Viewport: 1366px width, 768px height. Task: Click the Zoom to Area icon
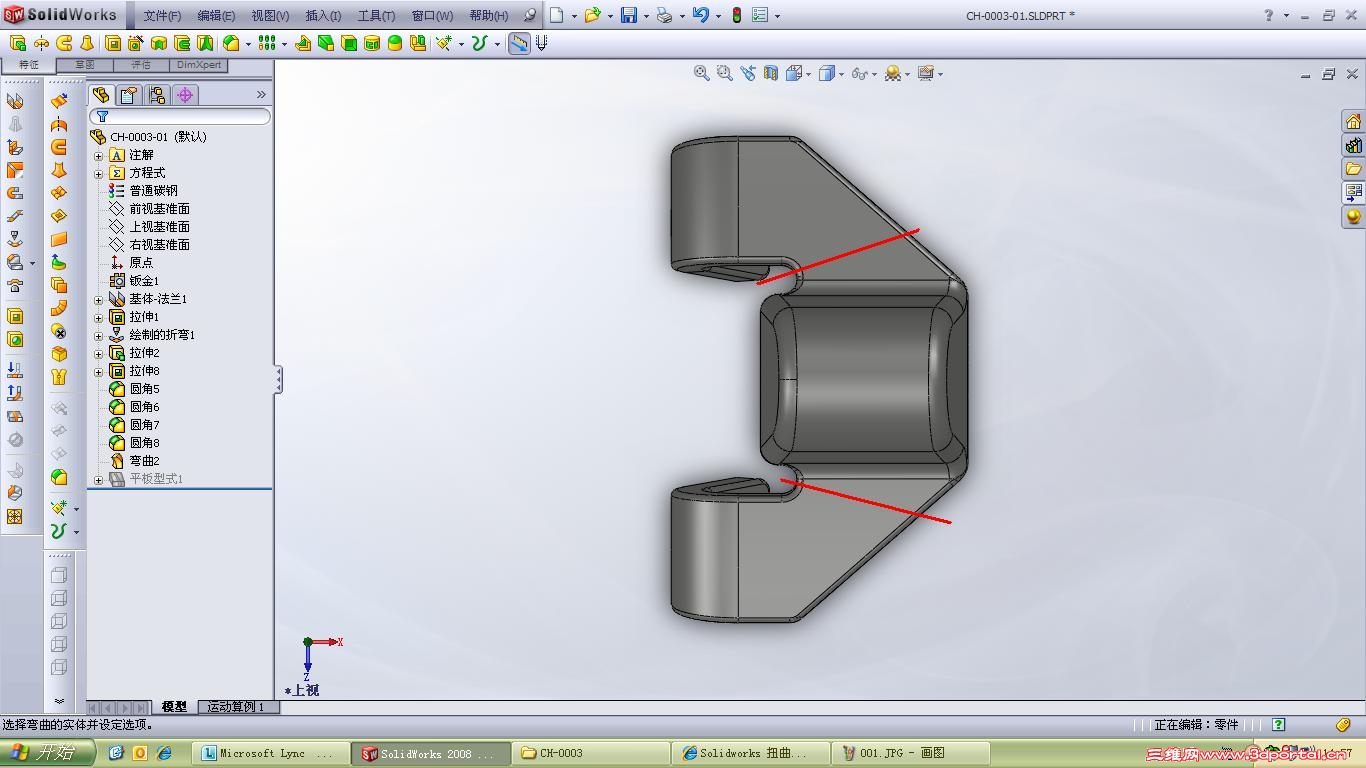point(725,73)
